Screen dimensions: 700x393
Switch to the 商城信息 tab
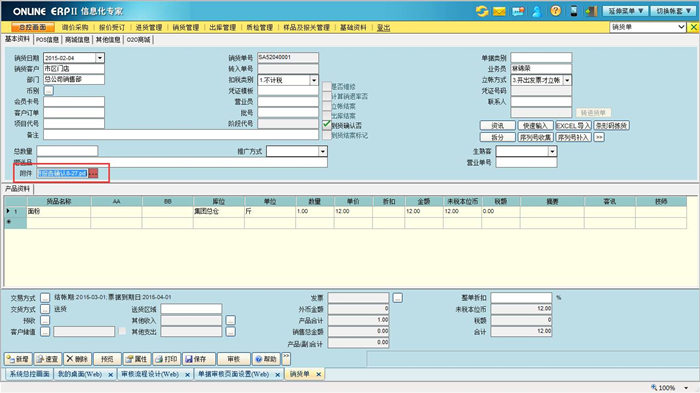coord(77,40)
